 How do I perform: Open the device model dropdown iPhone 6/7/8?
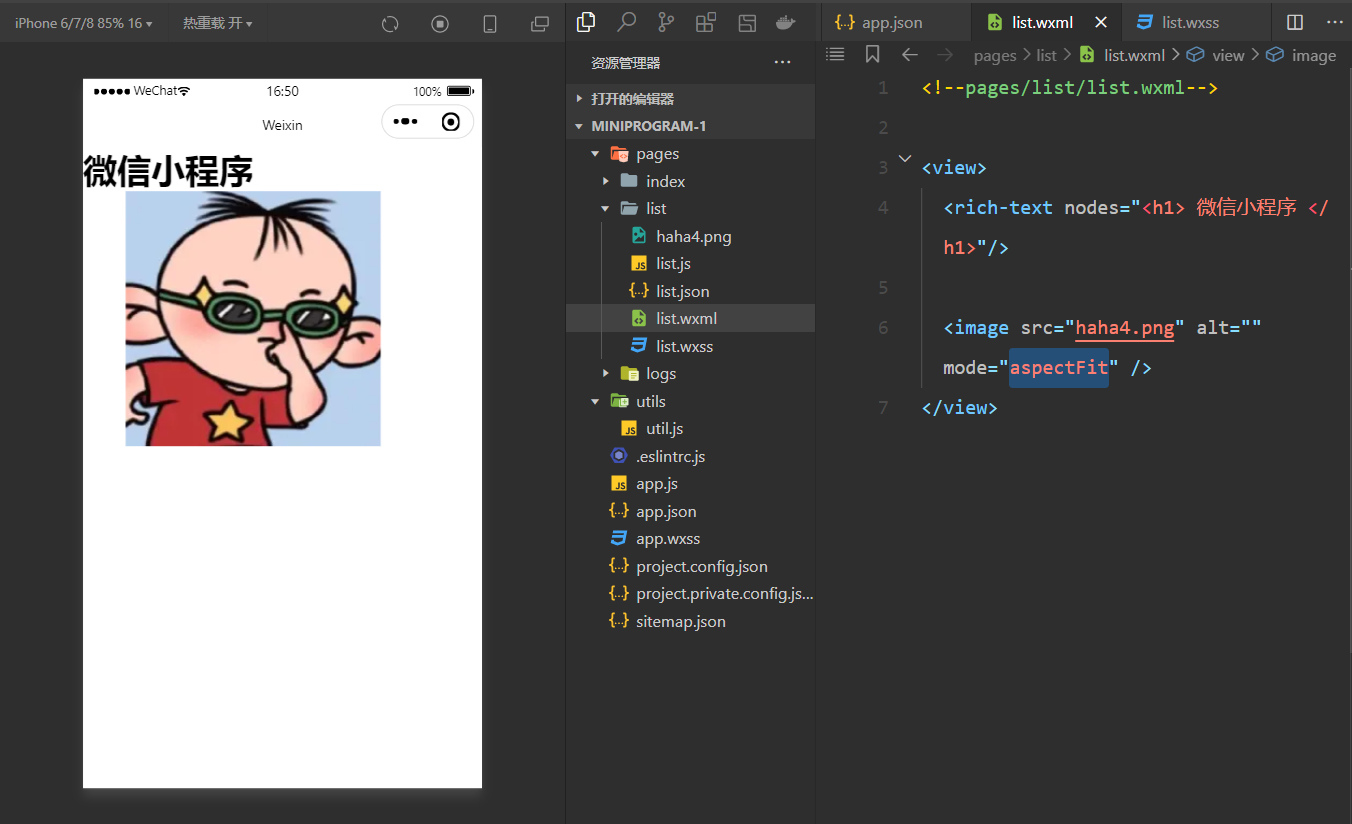83,23
